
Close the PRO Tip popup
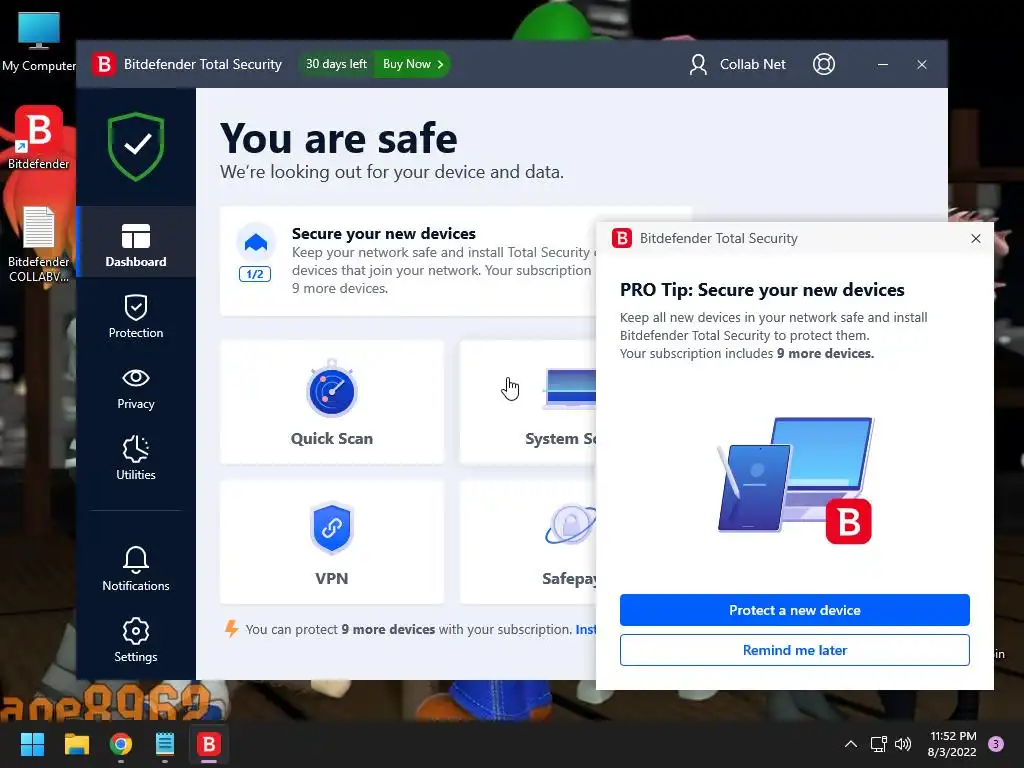pos(976,238)
